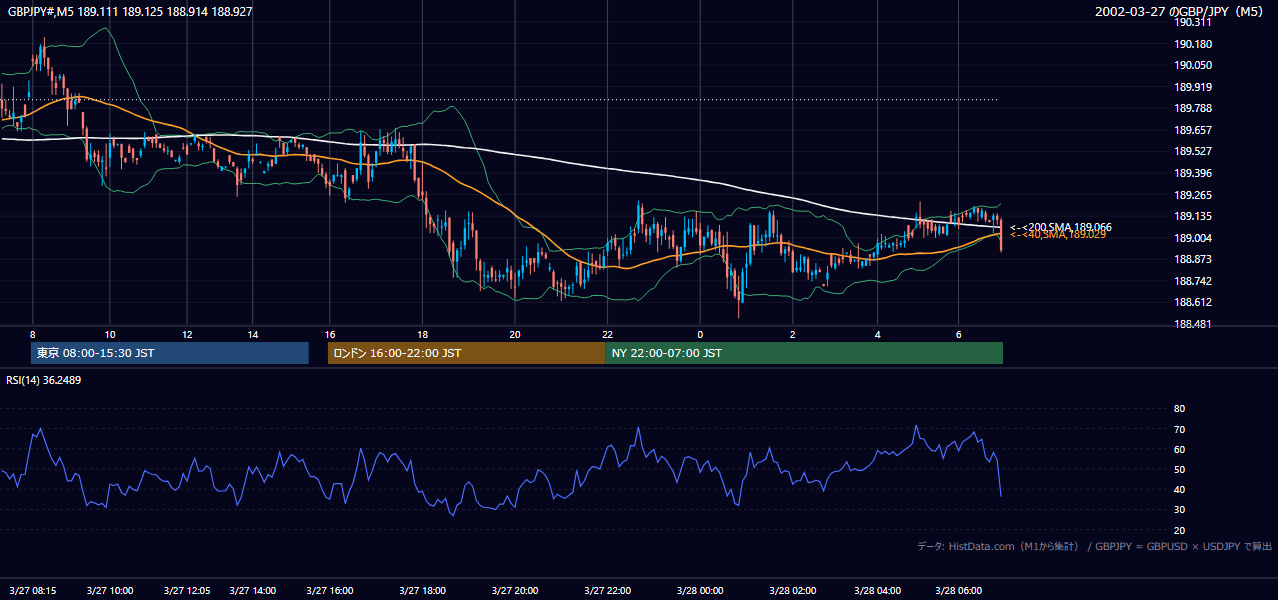Click RSI scale level 40

1179,489
